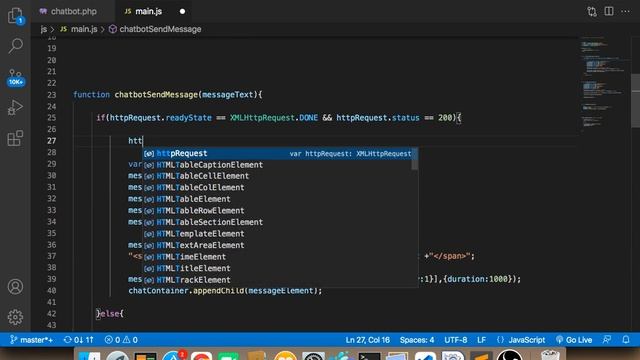Choose the HTMLTableElement suggestion
Image resolution: width=640 pixels, height=360 pixels.
coord(277,199)
